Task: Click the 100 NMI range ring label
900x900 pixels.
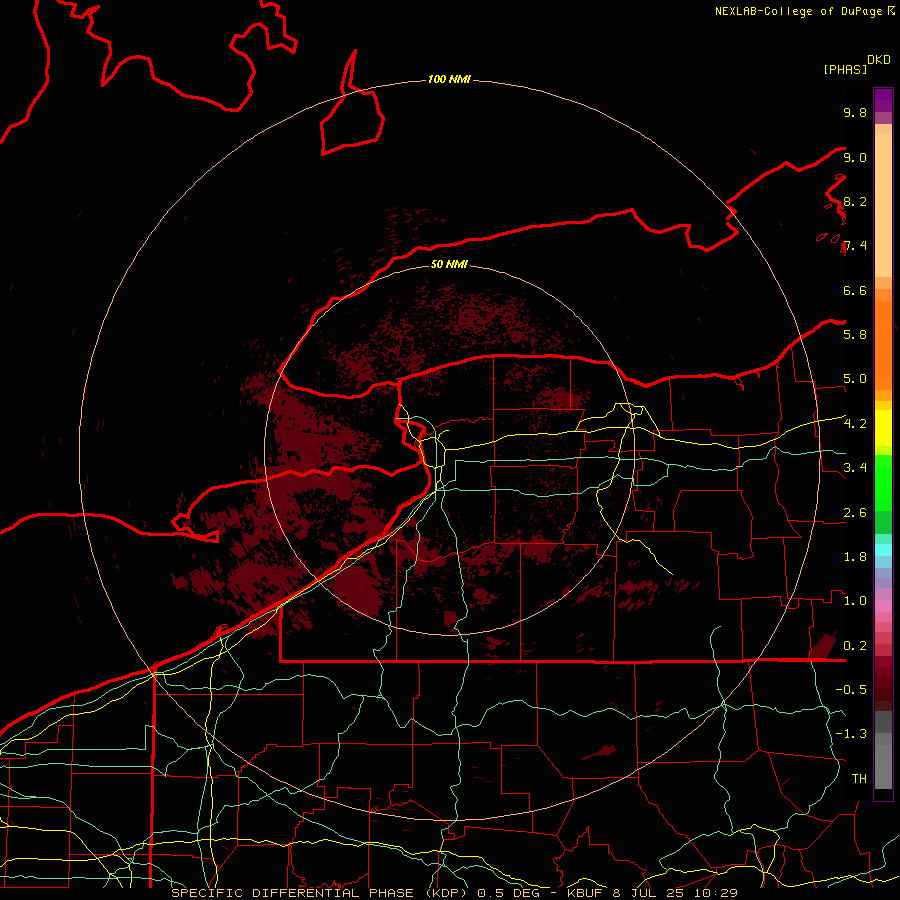Action: (449, 79)
